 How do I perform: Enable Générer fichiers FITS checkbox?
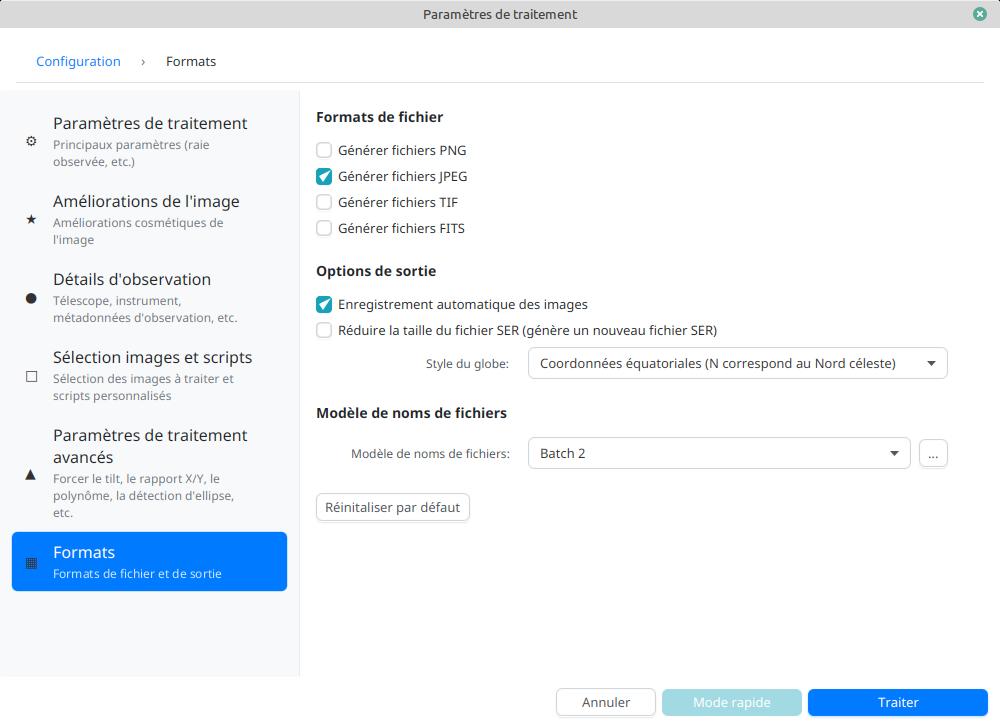(x=324, y=228)
